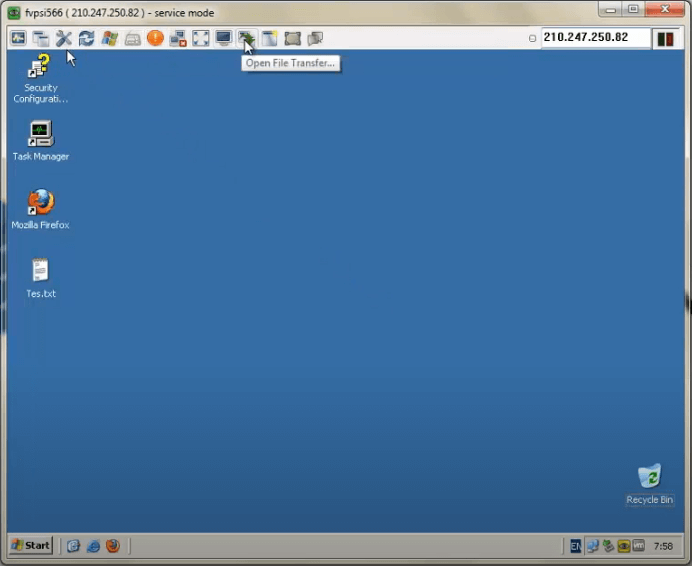This screenshot has height=566, width=692.
Task: Open Security Configuration desktop shortcut
Action: click(41, 79)
